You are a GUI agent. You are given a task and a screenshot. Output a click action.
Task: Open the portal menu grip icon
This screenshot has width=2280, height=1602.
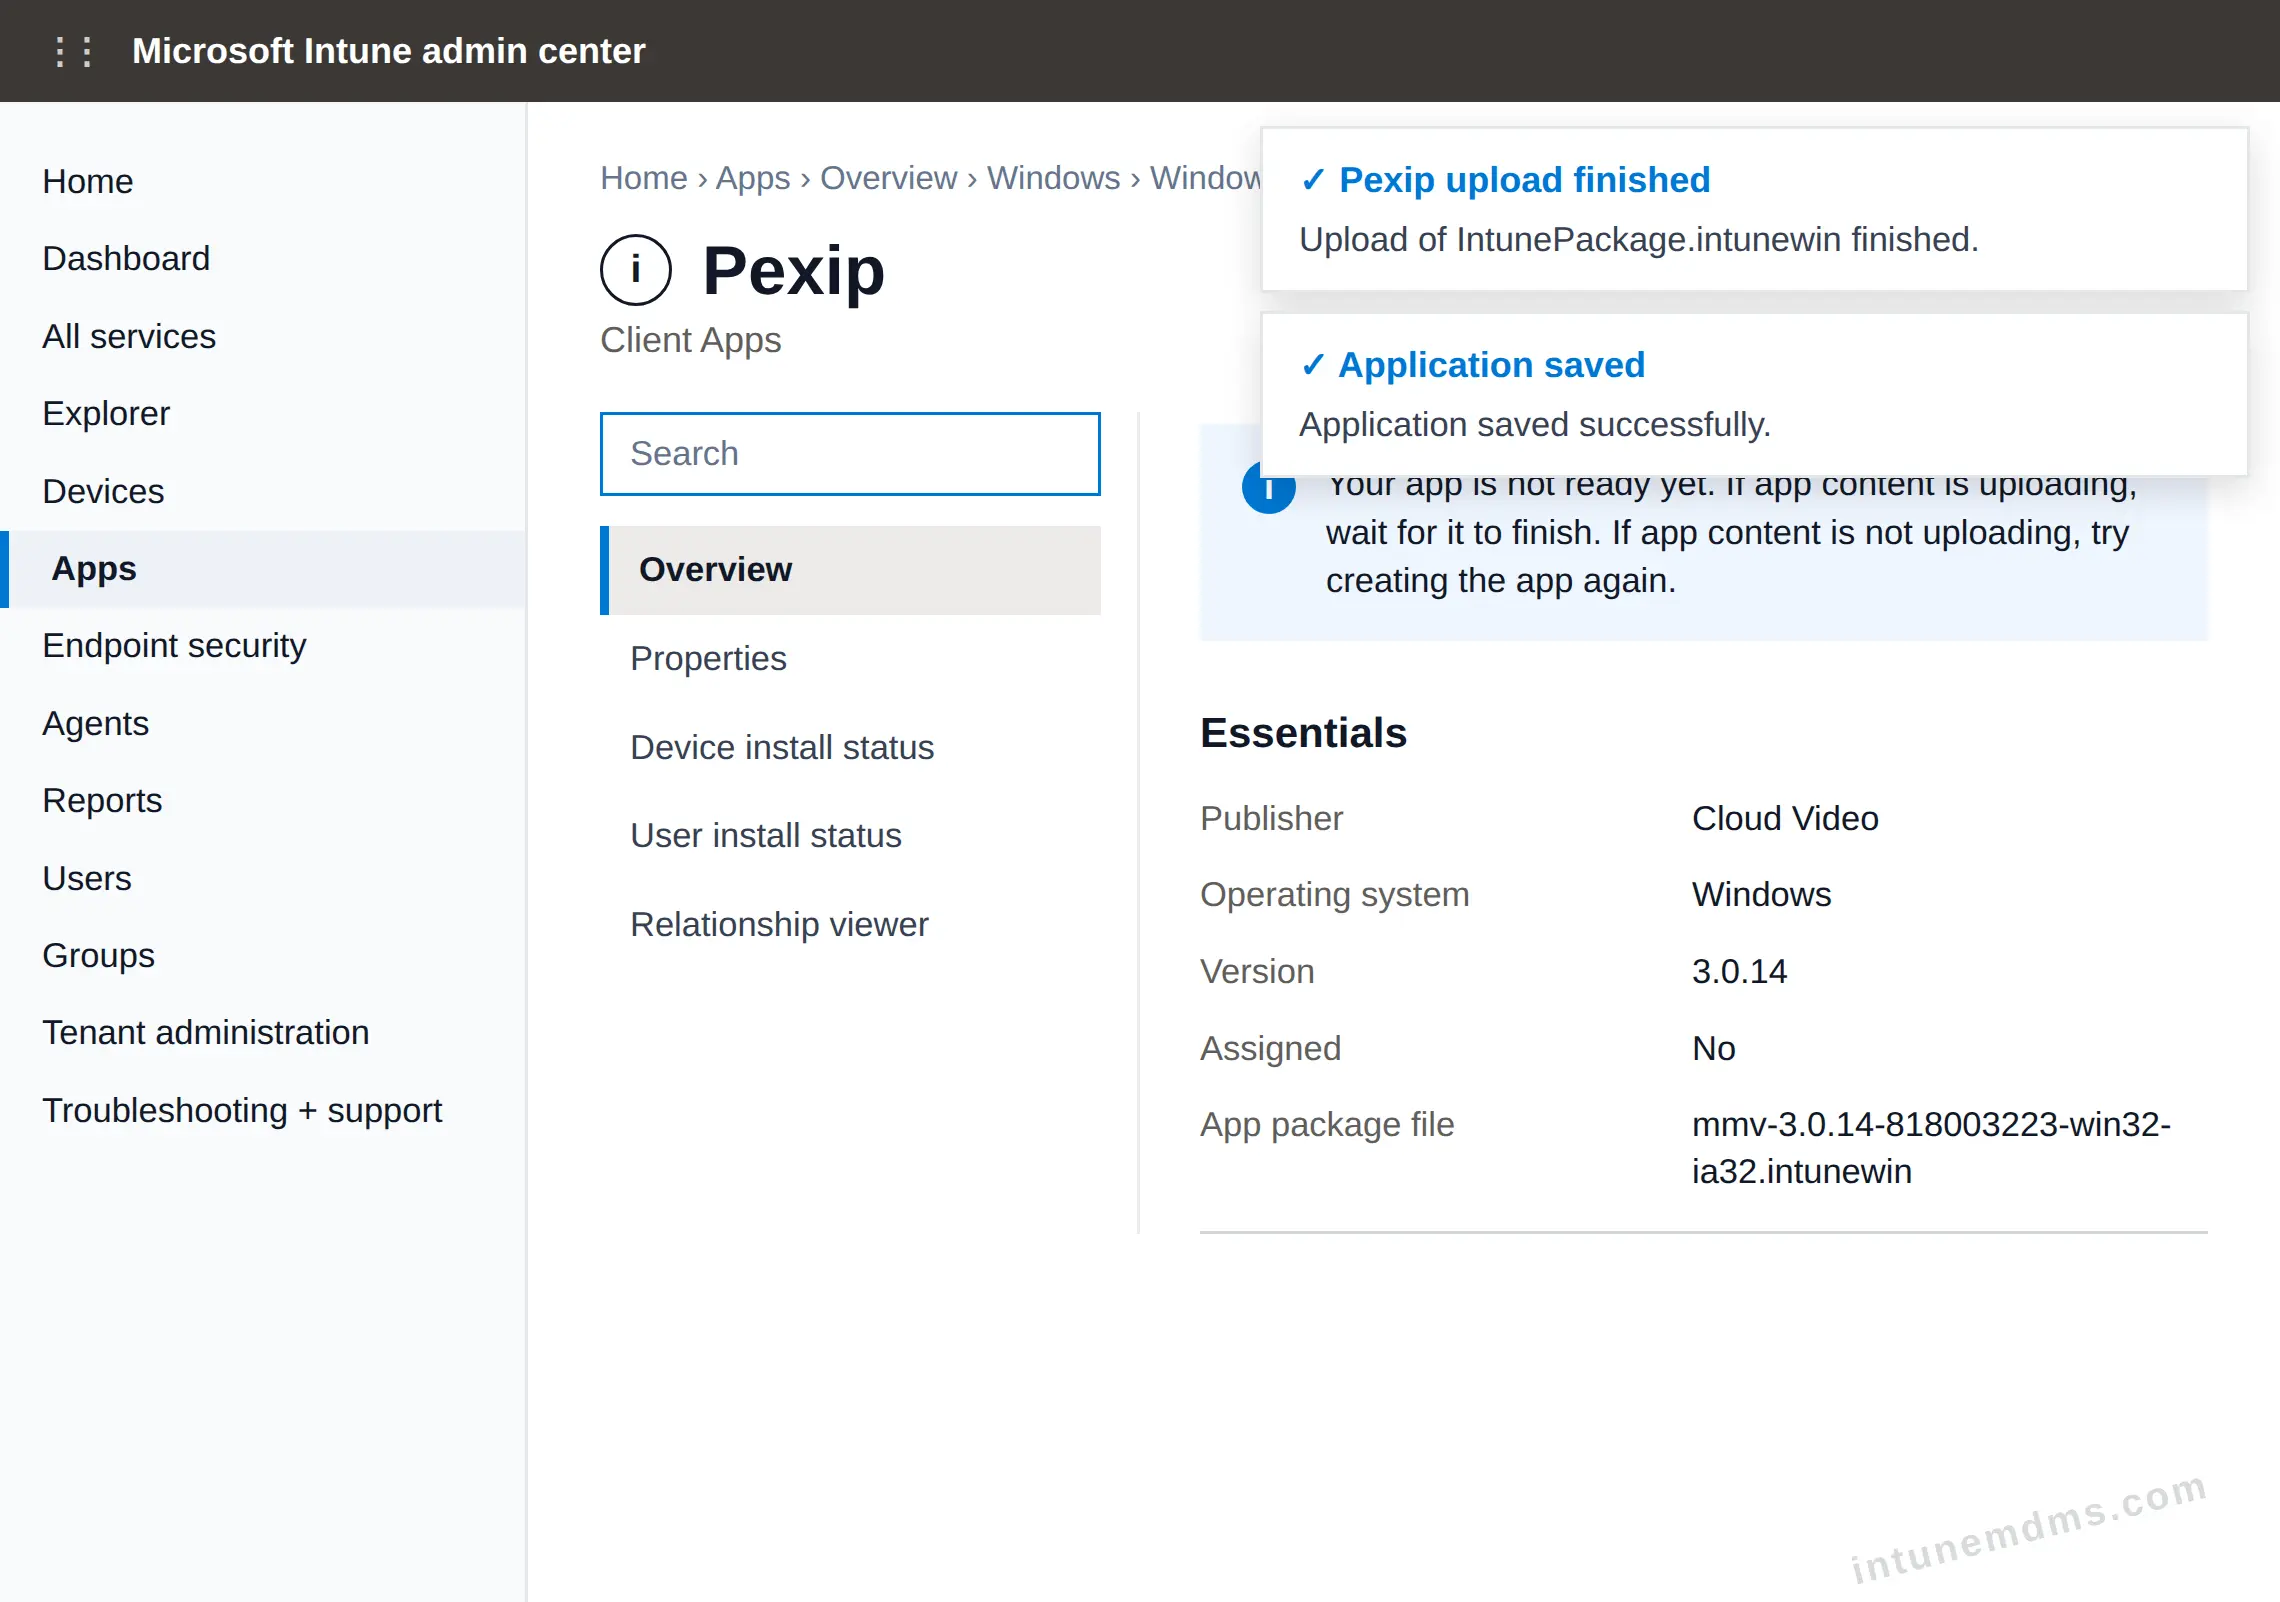tap(73, 51)
